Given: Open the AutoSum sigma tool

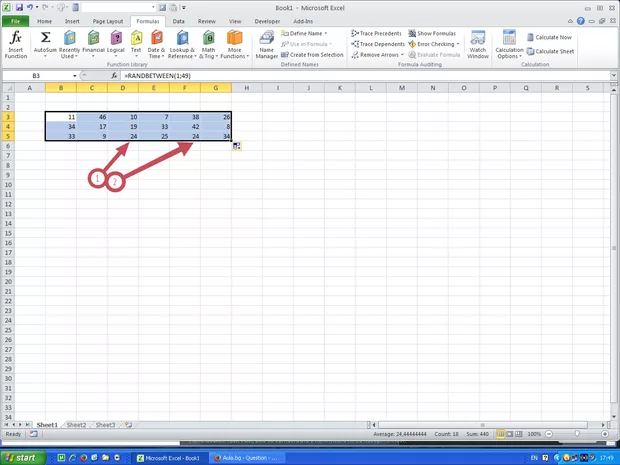Looking at the screenshot, I should [x=45, y=43].
